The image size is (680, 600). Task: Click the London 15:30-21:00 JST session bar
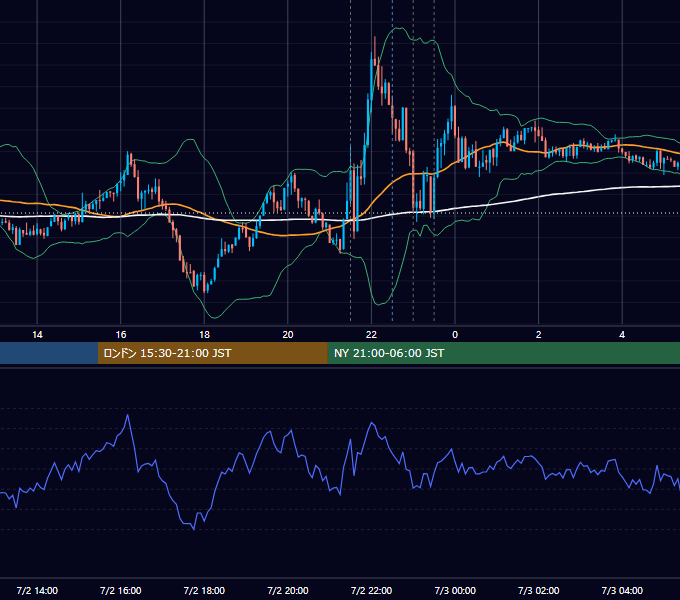click(x=212, y=353)
